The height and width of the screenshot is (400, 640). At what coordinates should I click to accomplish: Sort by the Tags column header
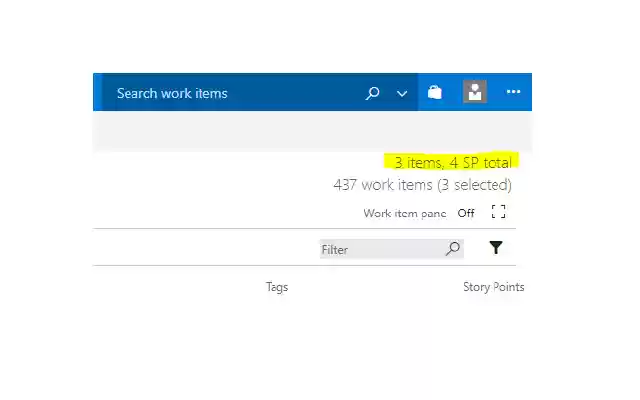click(x=277, y=287)
